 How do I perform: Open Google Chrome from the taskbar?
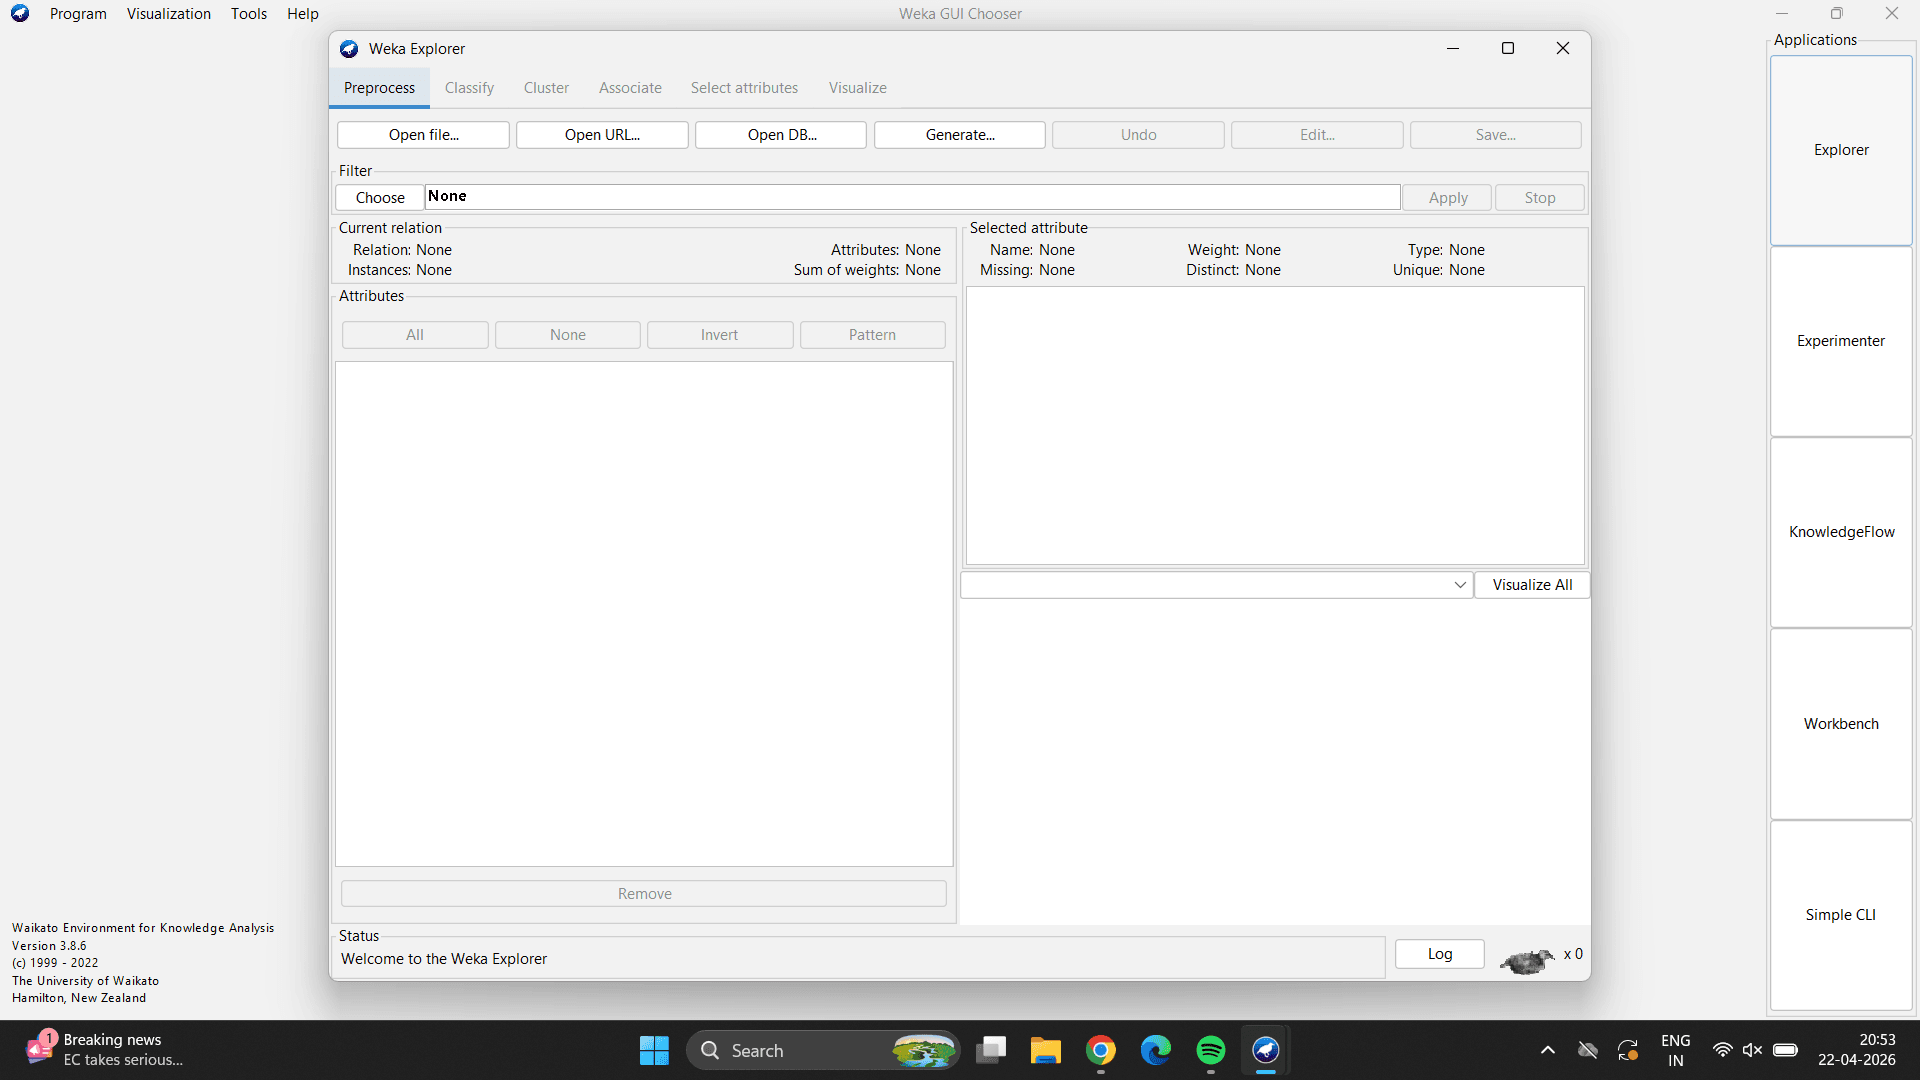coord(1100,1050)
